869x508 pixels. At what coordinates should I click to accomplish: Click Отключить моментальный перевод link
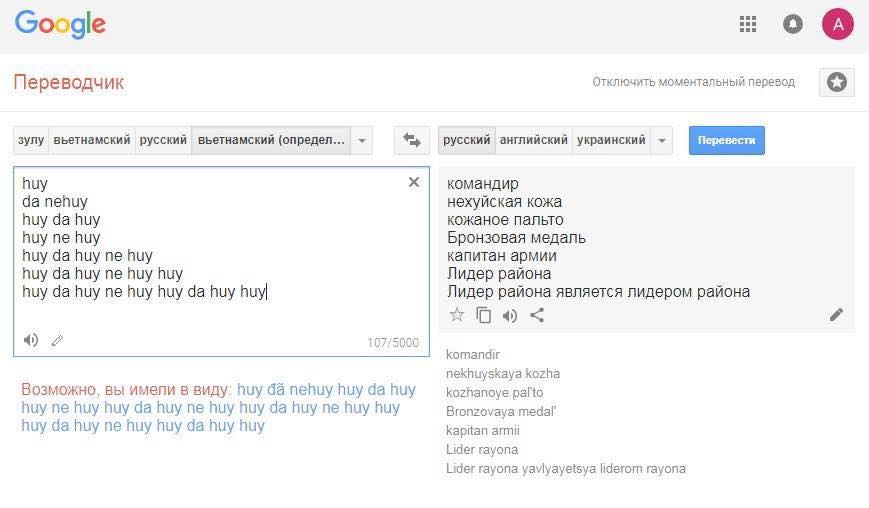tap(693, 82)
